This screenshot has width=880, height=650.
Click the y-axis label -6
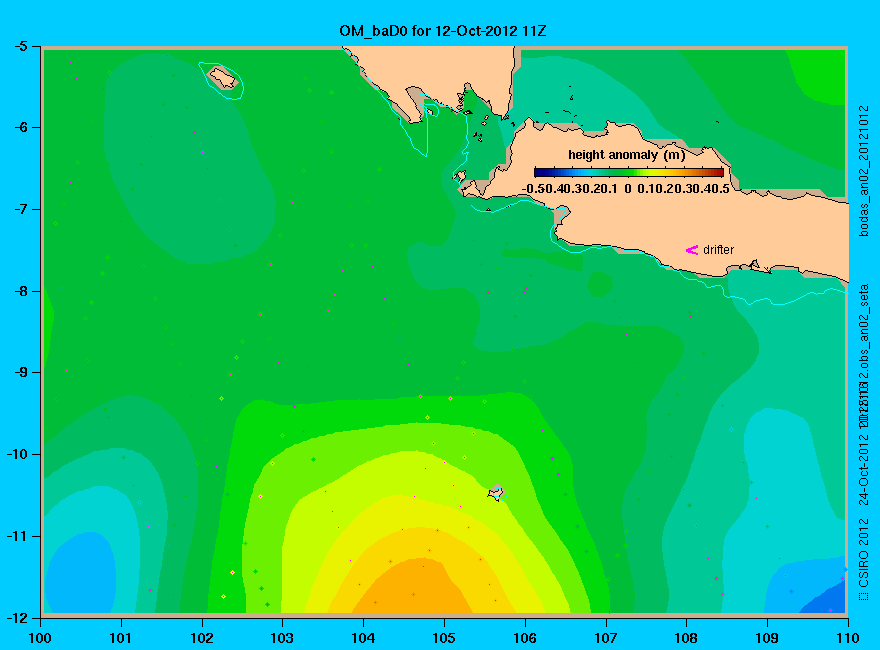click(x=20, y=127)
